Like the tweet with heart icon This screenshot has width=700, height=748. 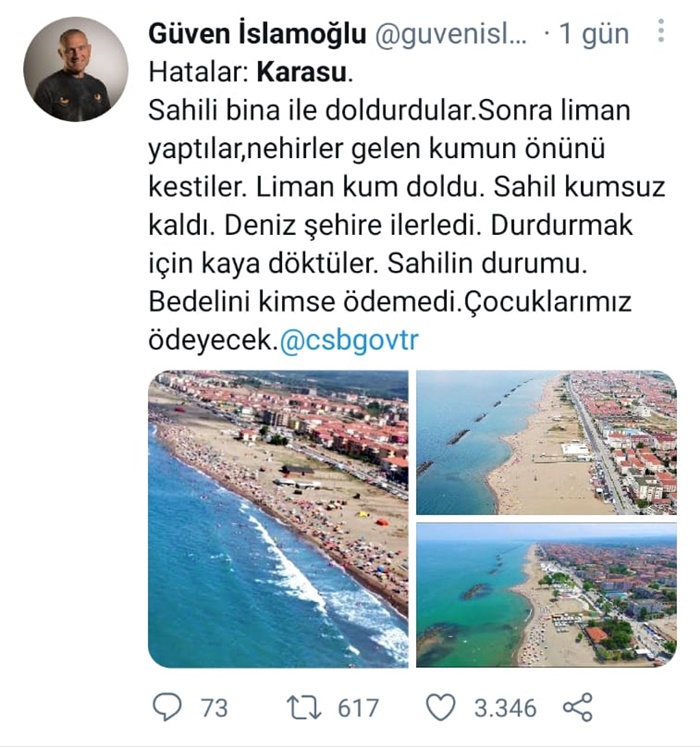click(x=440, y=707)
